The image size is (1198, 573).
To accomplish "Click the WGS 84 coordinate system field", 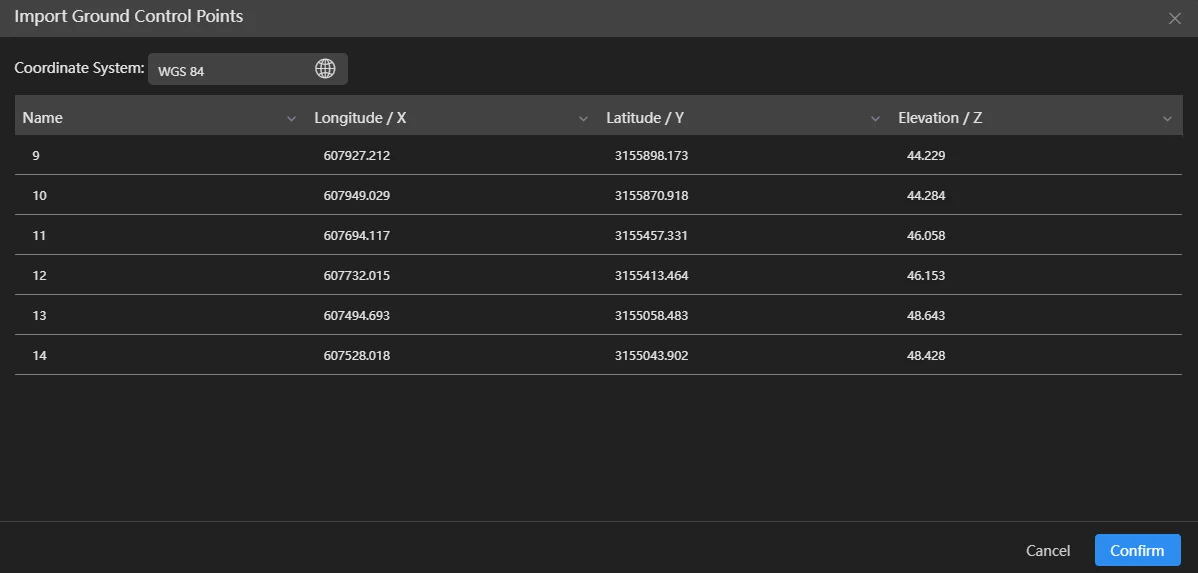I will click(230, 70).
